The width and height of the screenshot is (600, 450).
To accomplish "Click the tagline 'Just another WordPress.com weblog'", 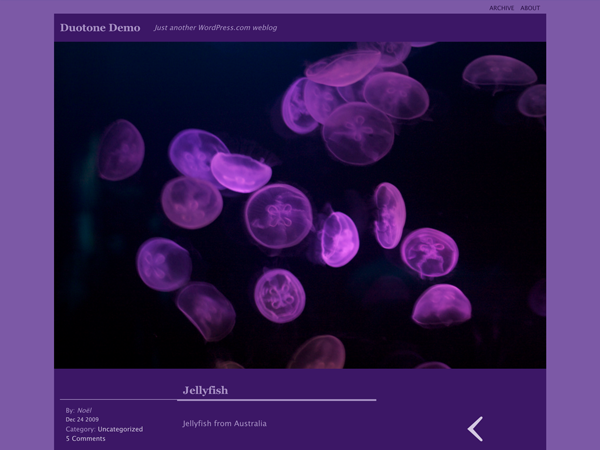I will 215,28.
